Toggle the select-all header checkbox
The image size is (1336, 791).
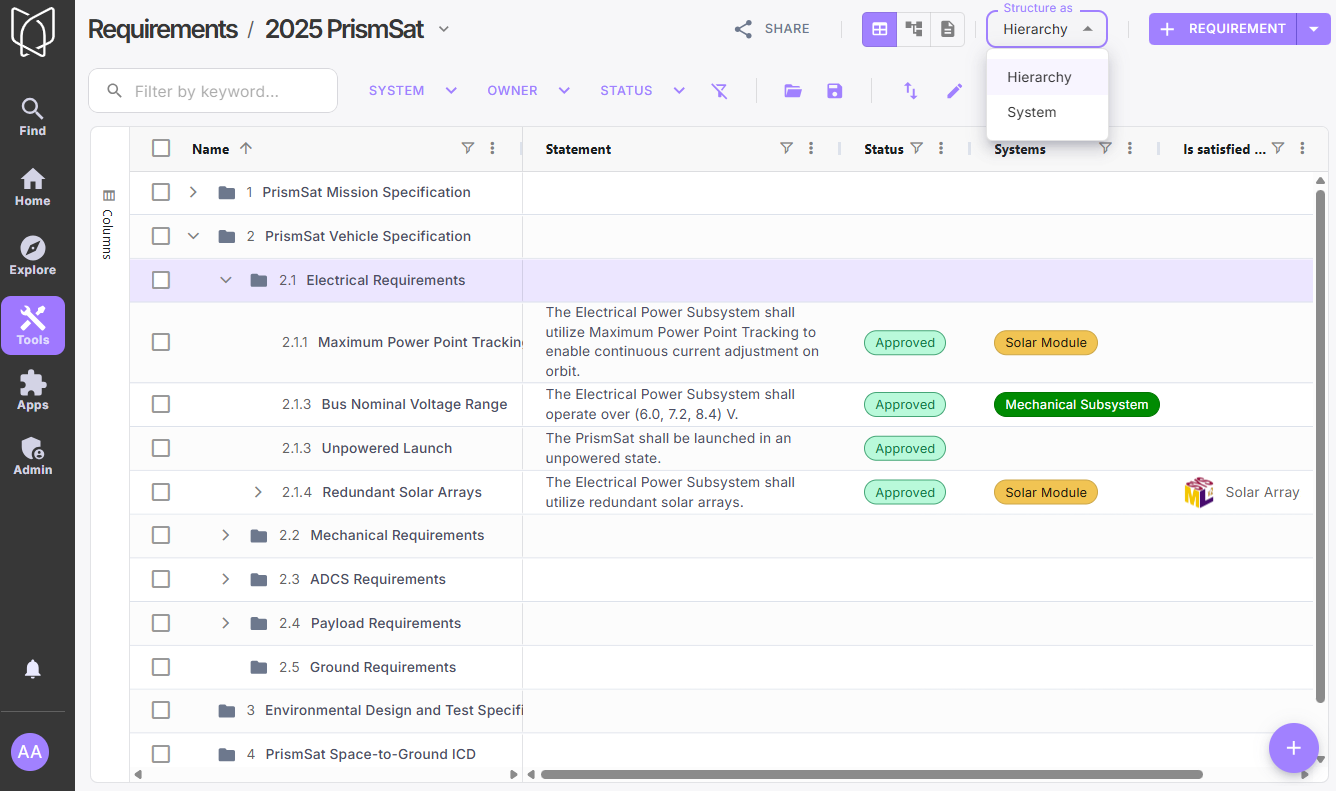[161, 149]
